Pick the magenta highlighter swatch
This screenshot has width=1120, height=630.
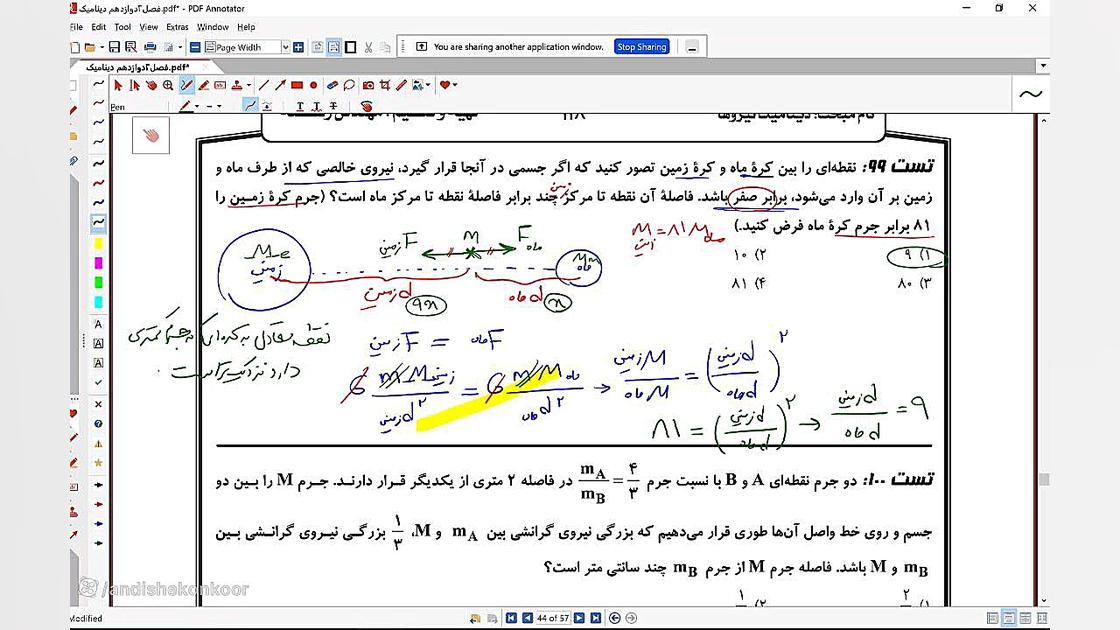98,264
